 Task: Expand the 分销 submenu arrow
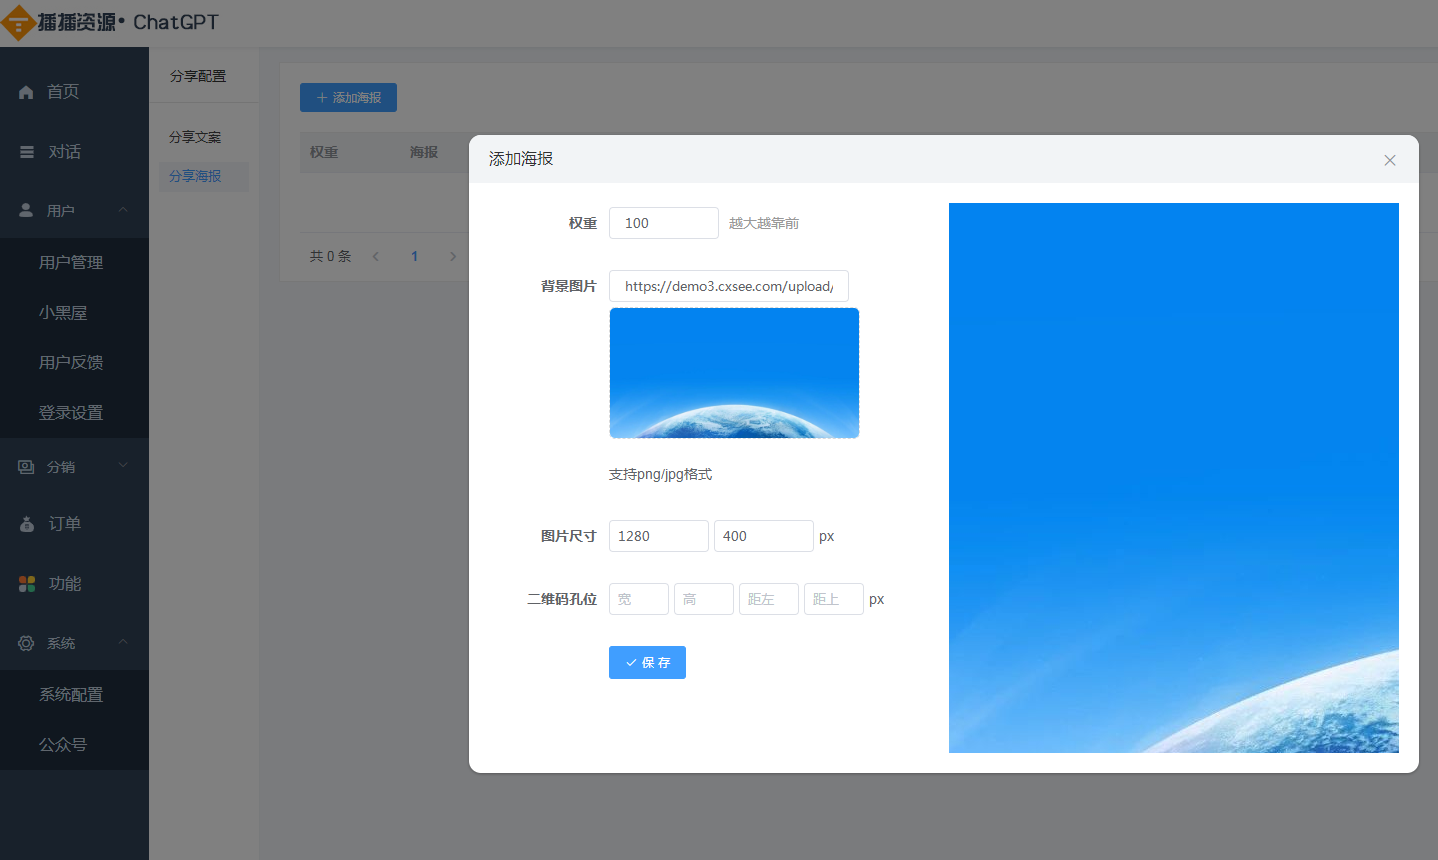pos(123,465)
